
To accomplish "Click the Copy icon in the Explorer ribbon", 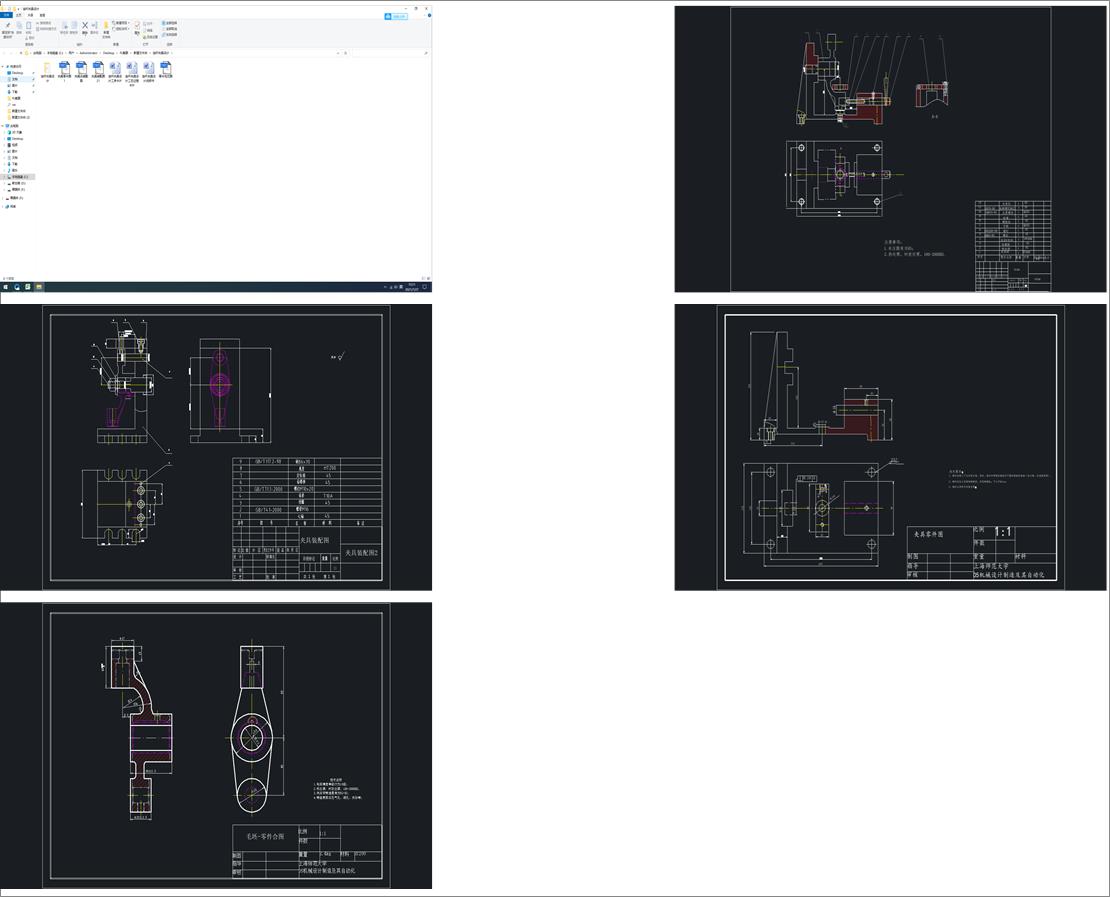I will click(19, 25).
